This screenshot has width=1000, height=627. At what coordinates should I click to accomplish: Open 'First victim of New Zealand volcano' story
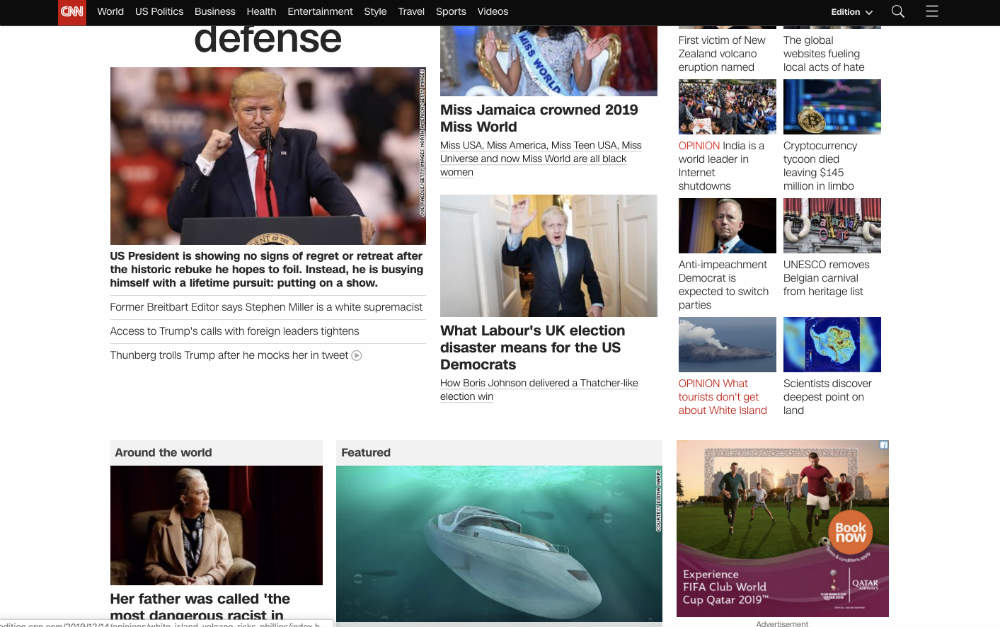721,54
